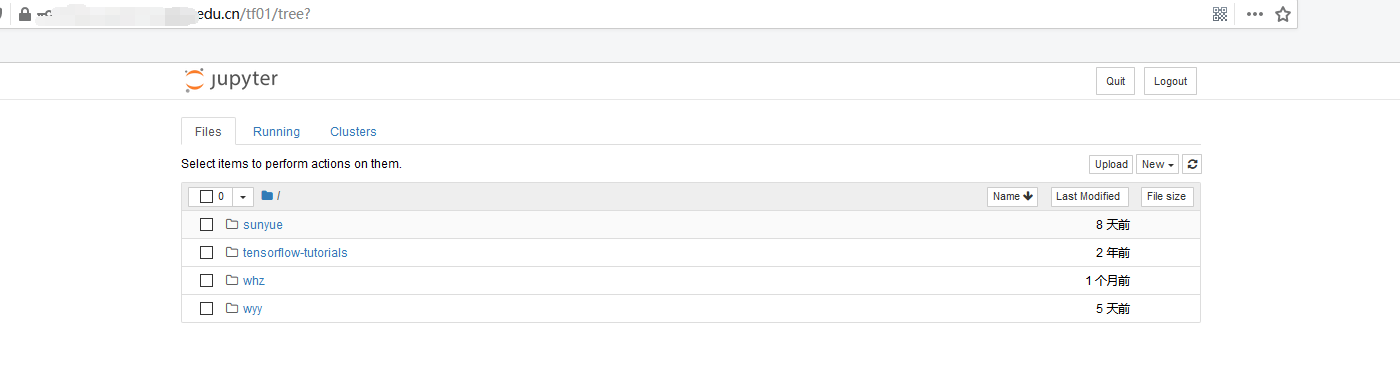Click the root folder icon in breadcrumb
Image resolution: width=1400 pixels, height=389 pixels.
pos(267,196)
